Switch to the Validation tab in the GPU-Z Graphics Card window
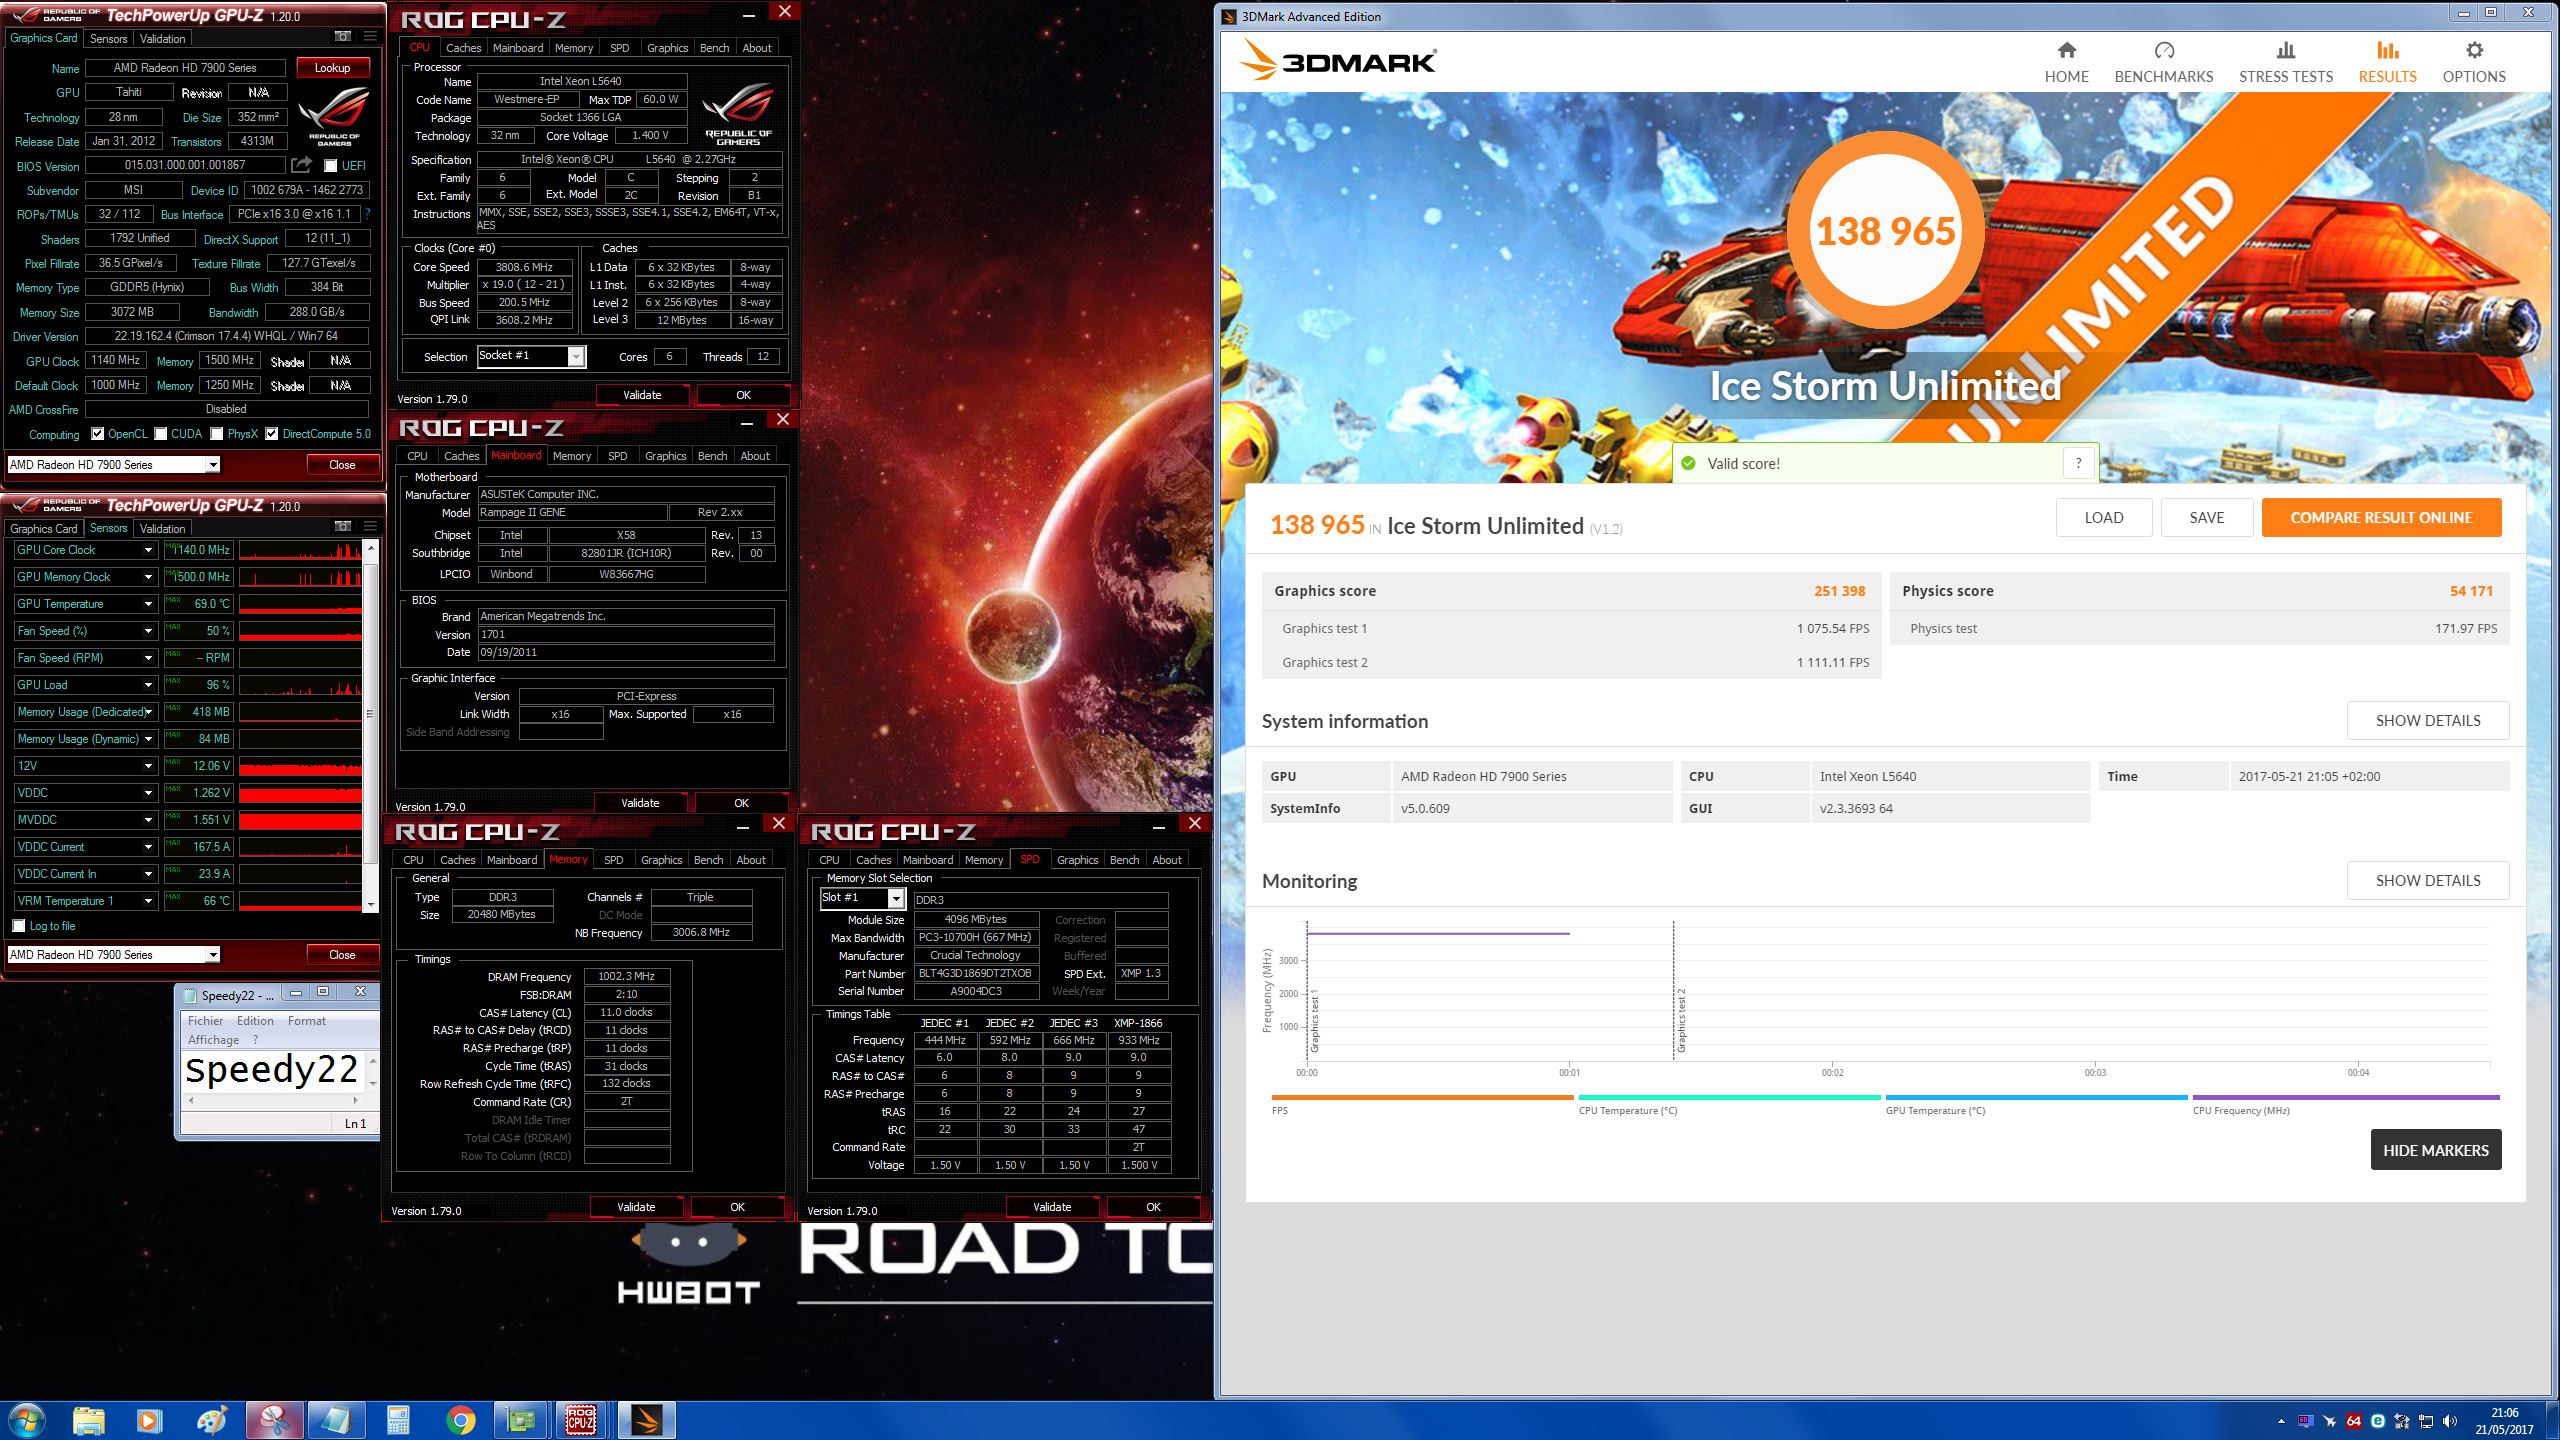 click(162, 38)
